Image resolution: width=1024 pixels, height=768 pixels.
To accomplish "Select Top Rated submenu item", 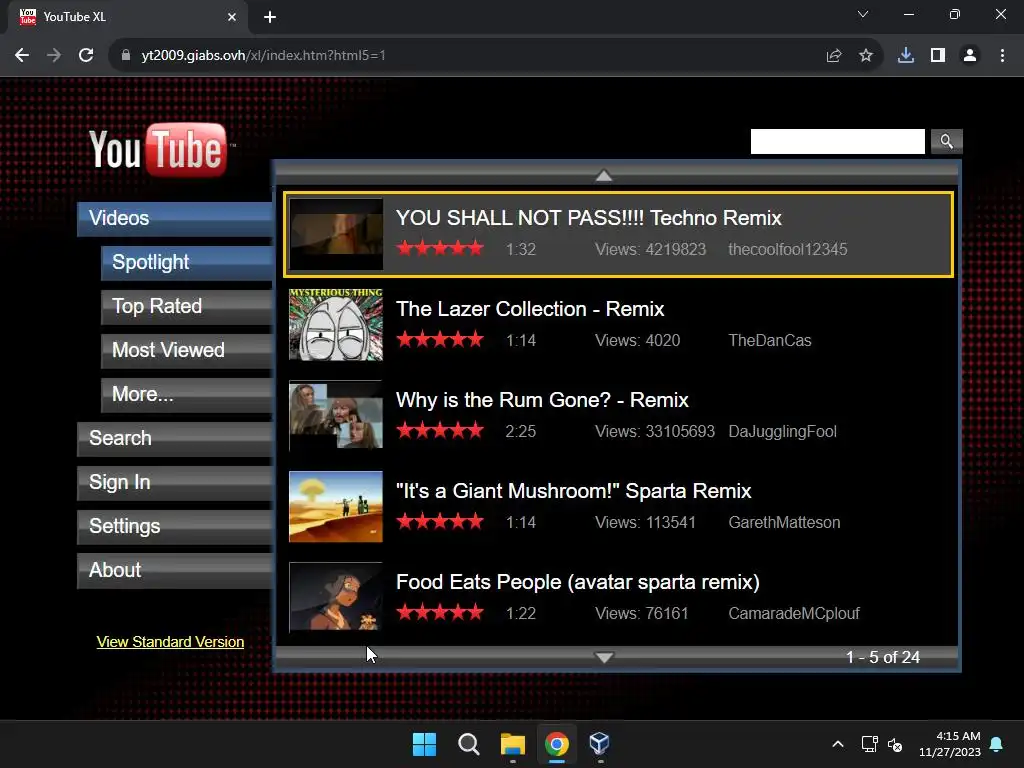I will (x=187, y=306).
